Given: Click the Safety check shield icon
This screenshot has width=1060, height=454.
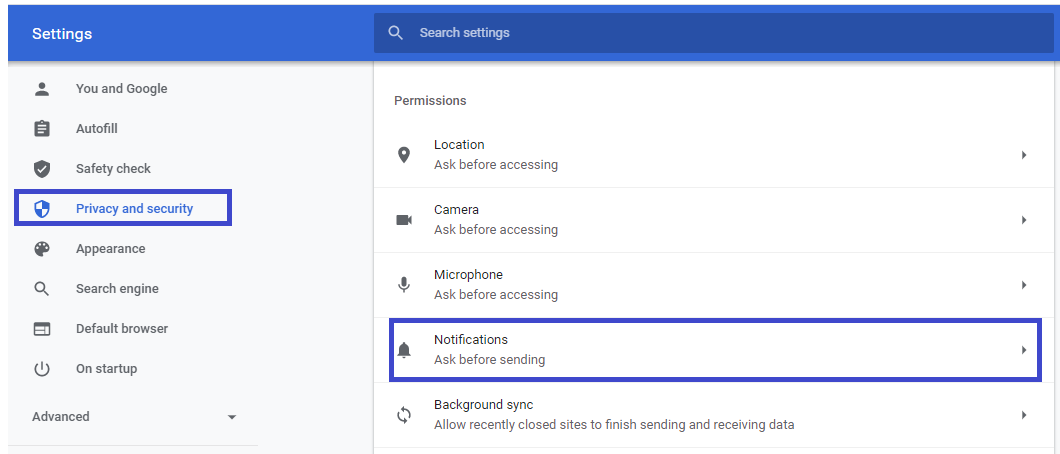Looking at the screenshot, I should tap(42, 169).
